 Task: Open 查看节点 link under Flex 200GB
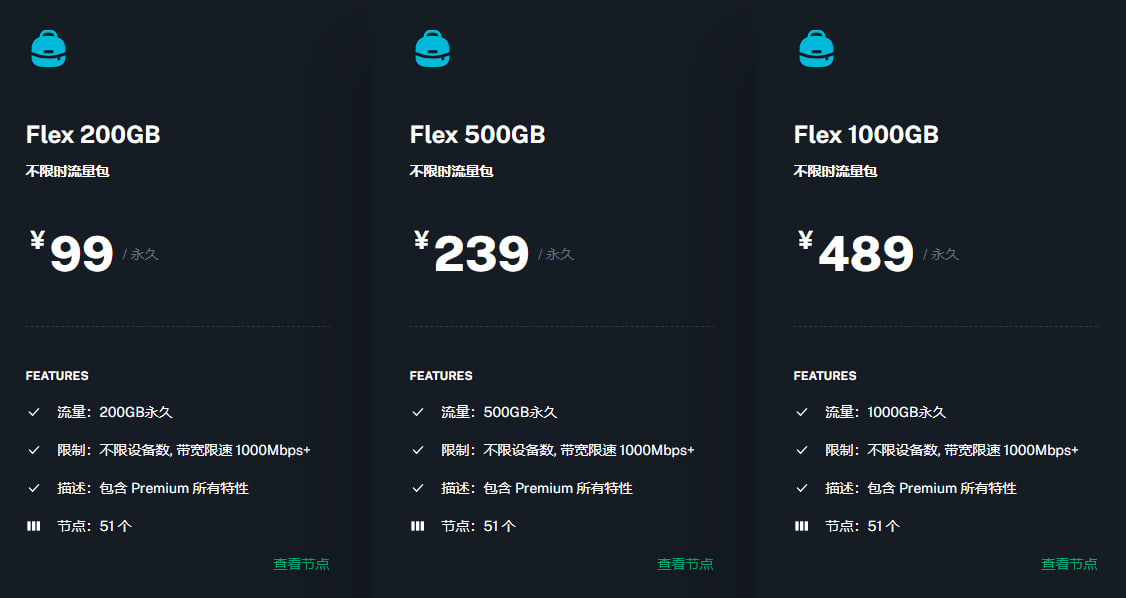[x=302, y=564]
